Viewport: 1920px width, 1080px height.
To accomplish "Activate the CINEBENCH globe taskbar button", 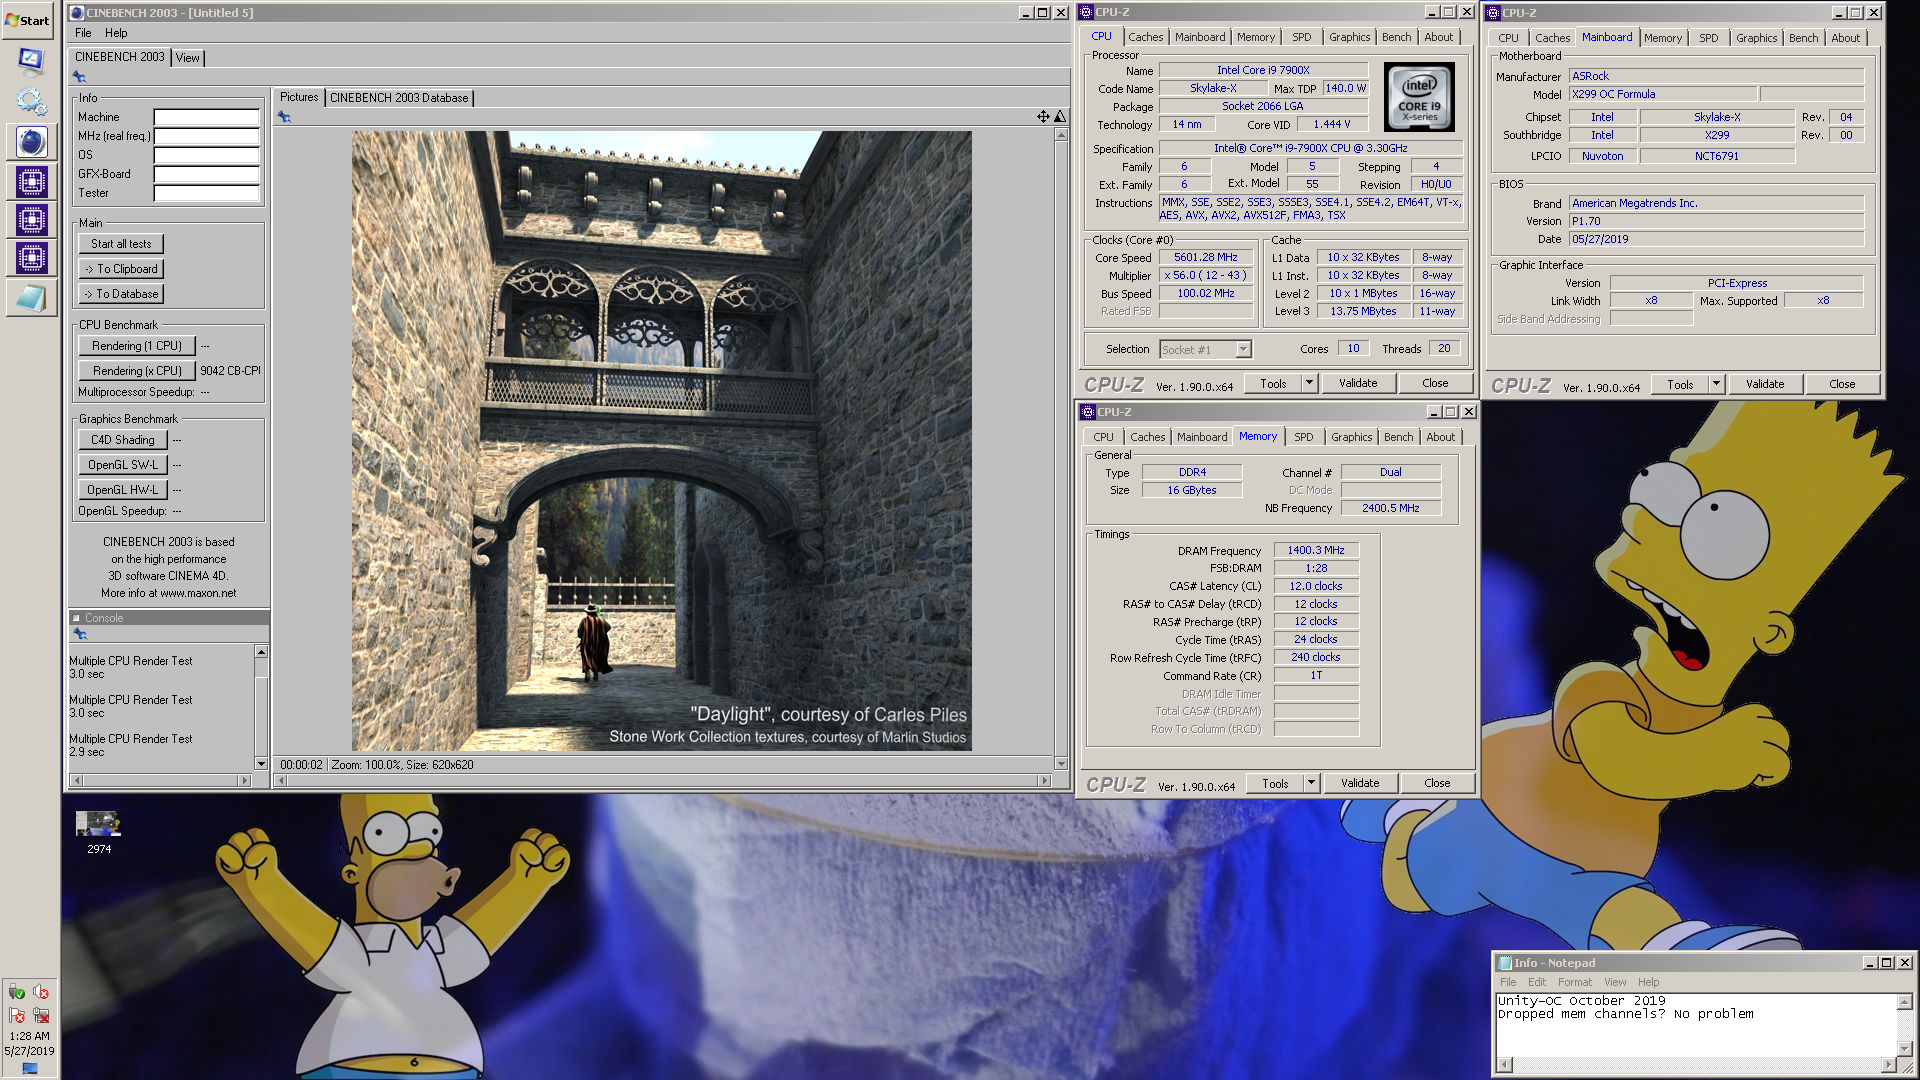I will [x=31, y=142].
